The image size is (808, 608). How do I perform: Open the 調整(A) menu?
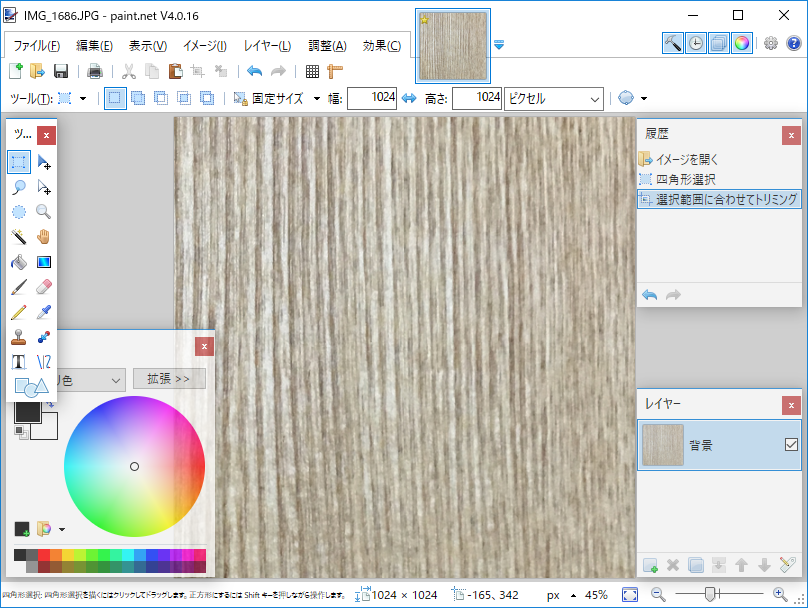pos(327,46)
